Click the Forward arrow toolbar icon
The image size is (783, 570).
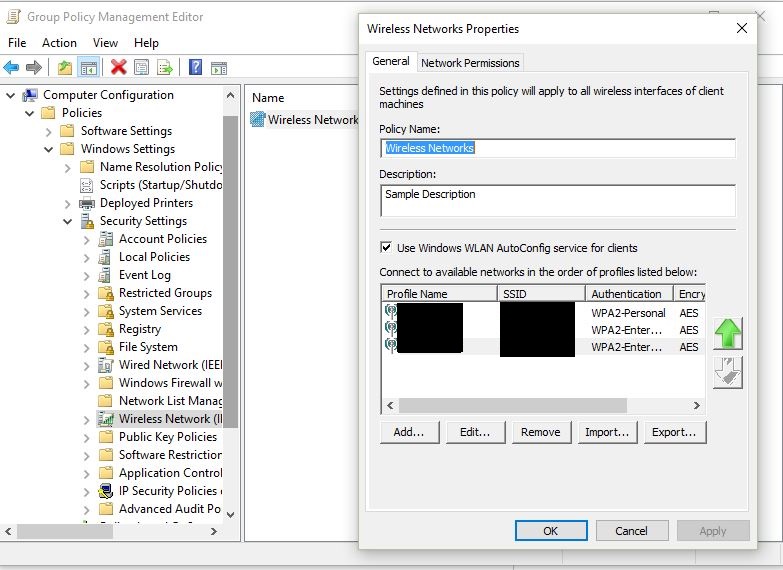[x=33, y=67]
